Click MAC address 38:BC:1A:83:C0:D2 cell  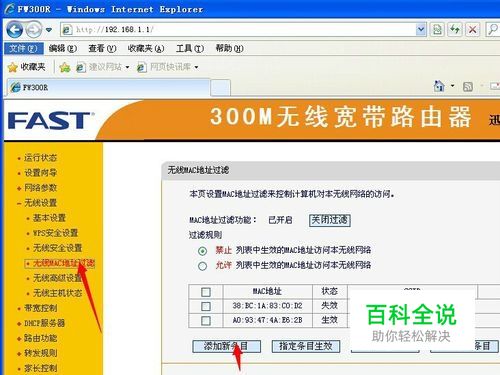(267, 306)
